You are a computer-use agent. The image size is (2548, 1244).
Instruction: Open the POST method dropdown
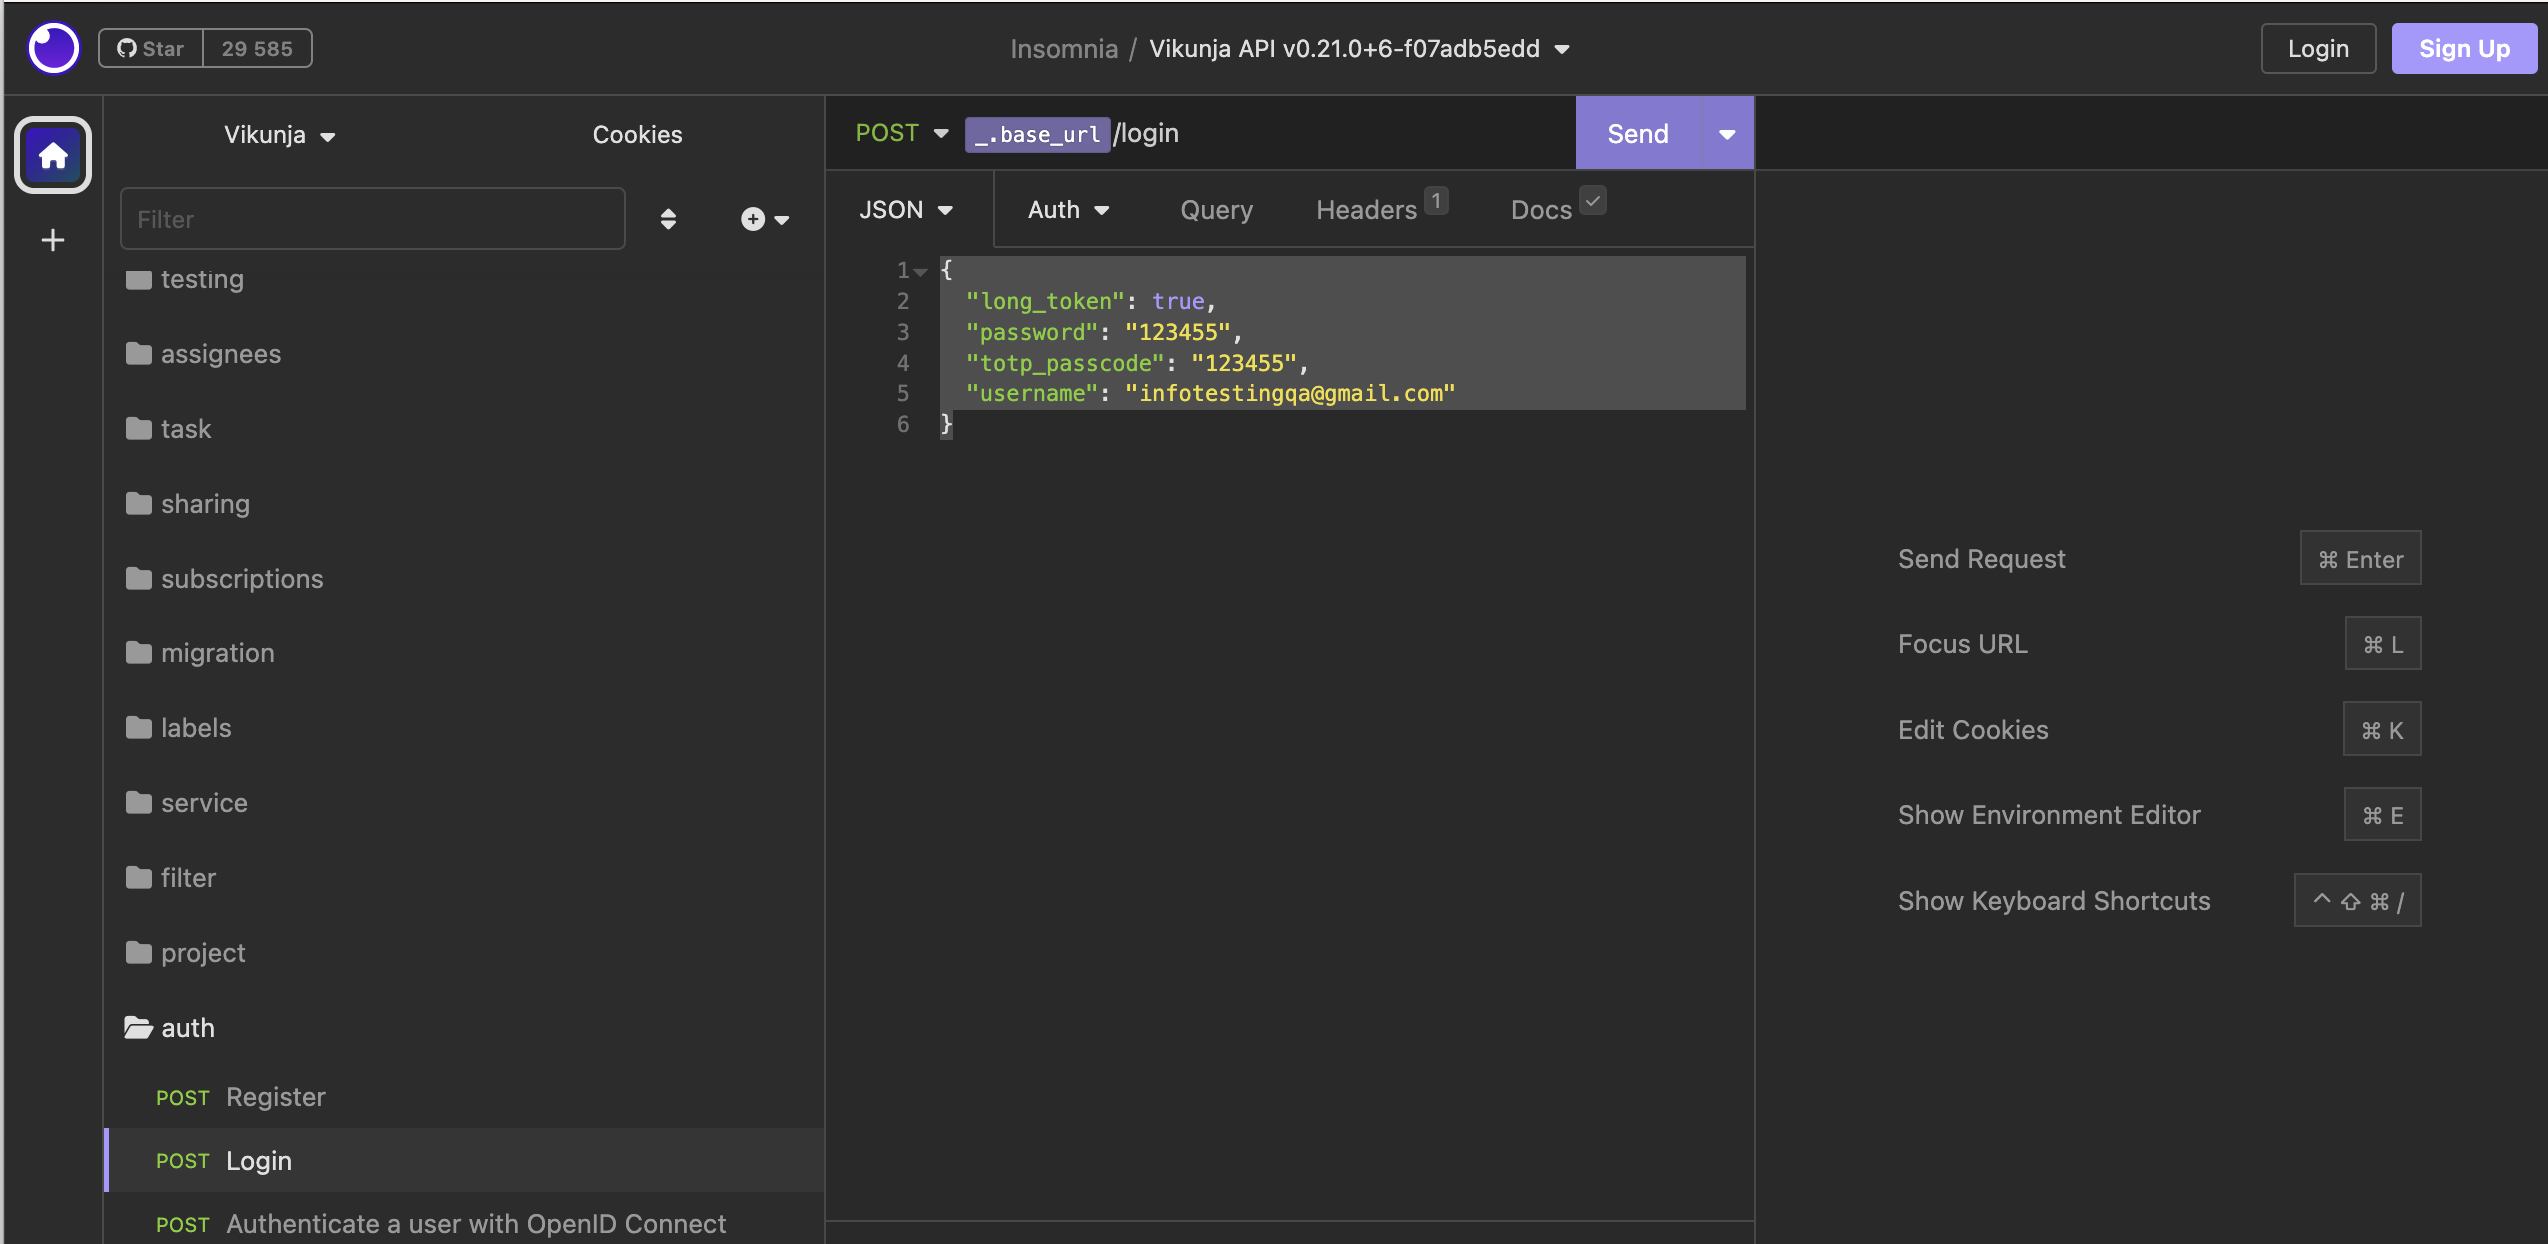coord(901,133)
